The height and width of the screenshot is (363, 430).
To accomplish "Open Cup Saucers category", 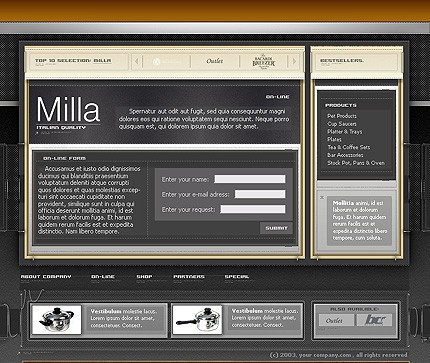I will click(342, 124).
